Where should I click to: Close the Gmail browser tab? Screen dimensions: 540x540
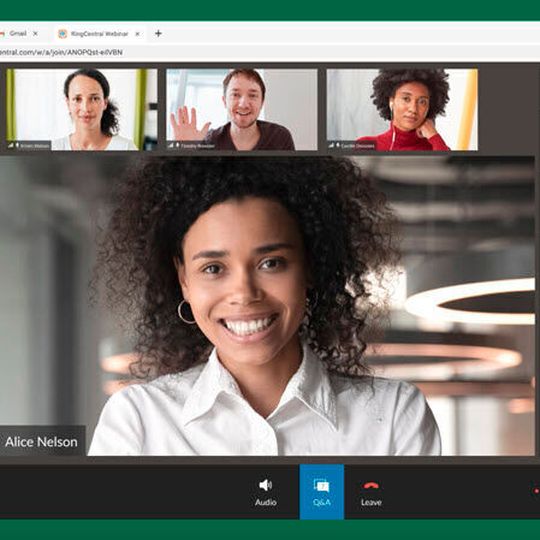pos(35,33)
